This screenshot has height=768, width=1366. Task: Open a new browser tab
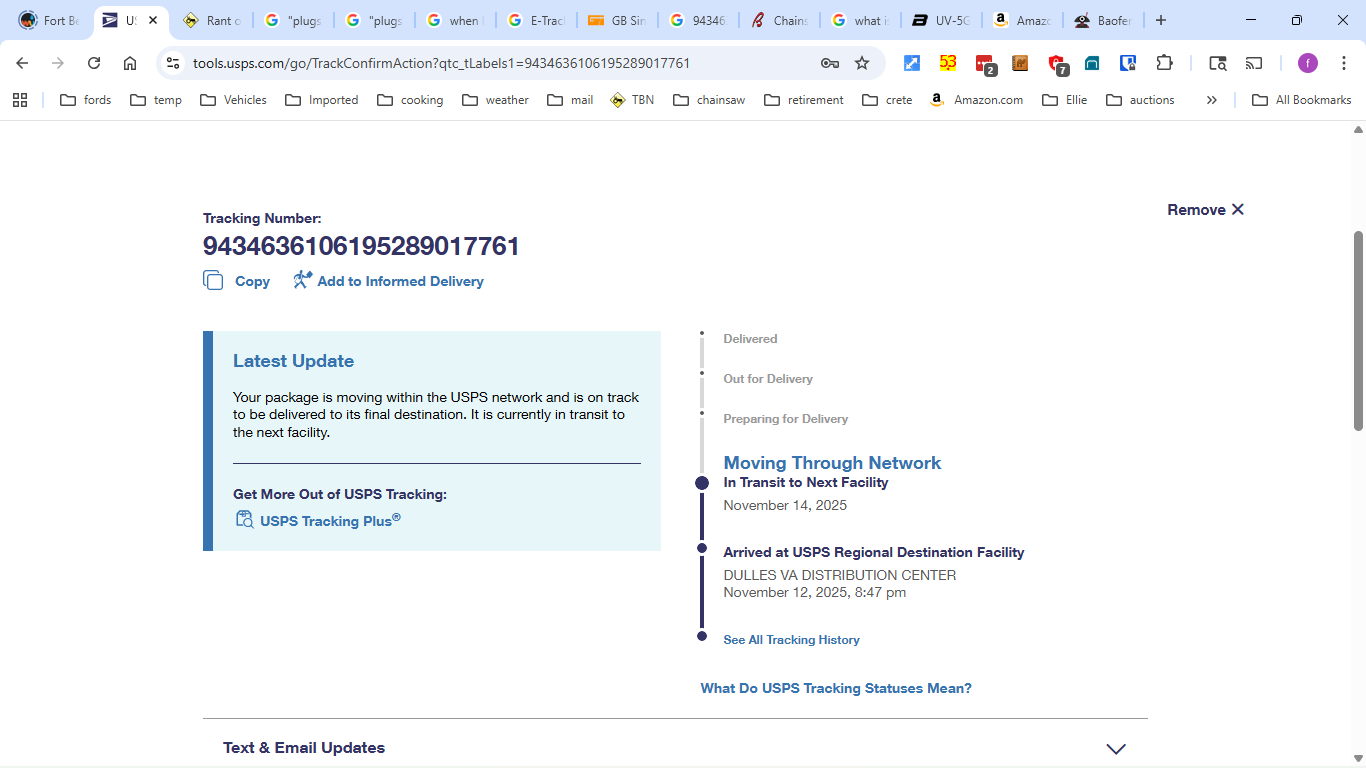[1160, 20]
